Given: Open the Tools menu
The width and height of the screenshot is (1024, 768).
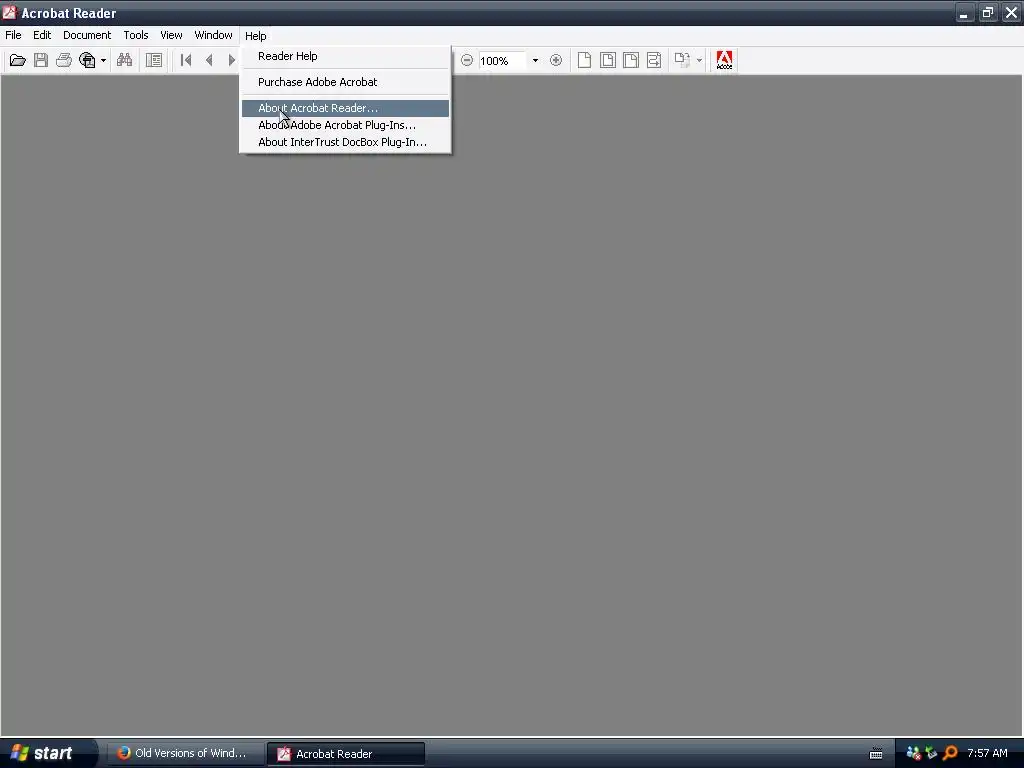Looking at the screenshot, I should [136, 35].
